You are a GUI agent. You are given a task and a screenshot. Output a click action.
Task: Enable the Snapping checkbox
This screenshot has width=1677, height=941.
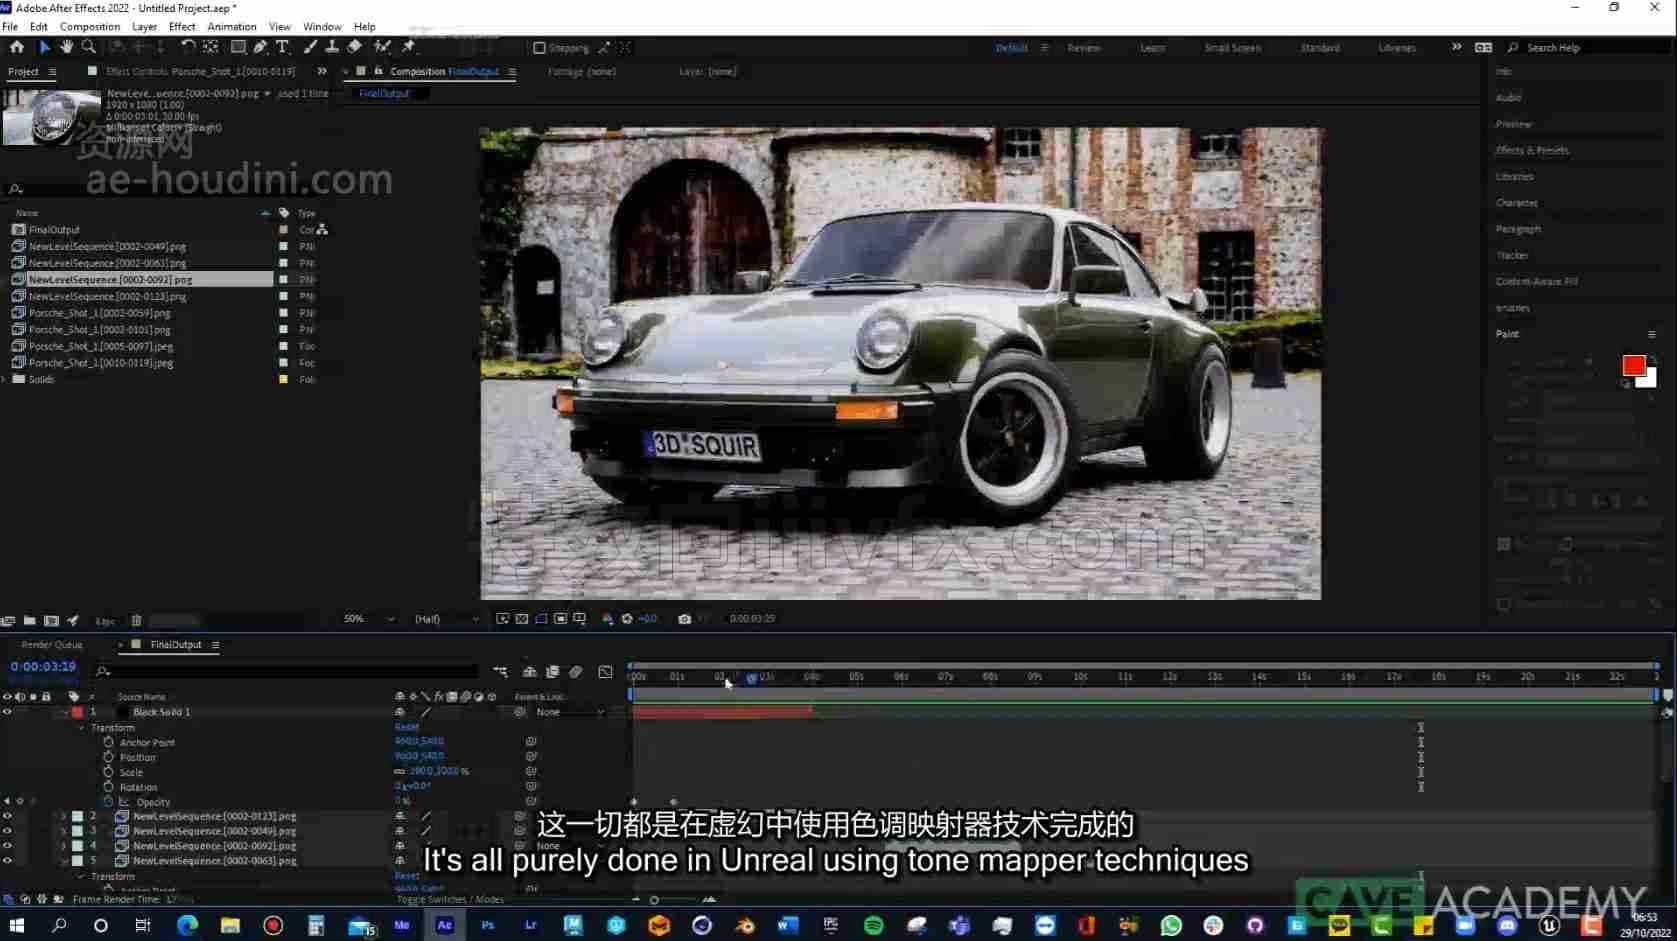click(x=539, y=48)
